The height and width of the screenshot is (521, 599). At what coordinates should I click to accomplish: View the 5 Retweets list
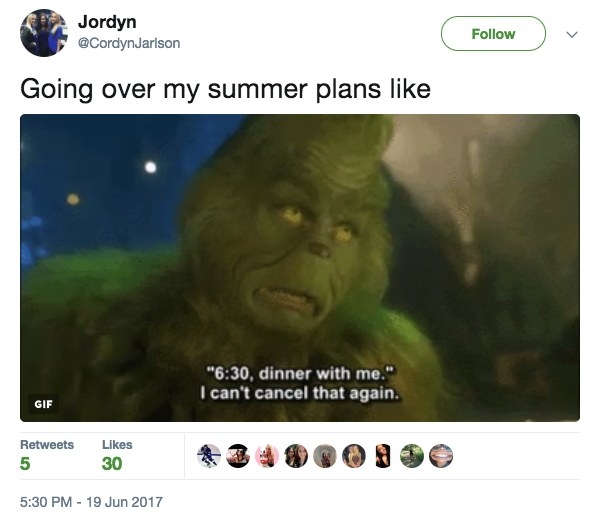pyautogui.click(x=47, y=455)
